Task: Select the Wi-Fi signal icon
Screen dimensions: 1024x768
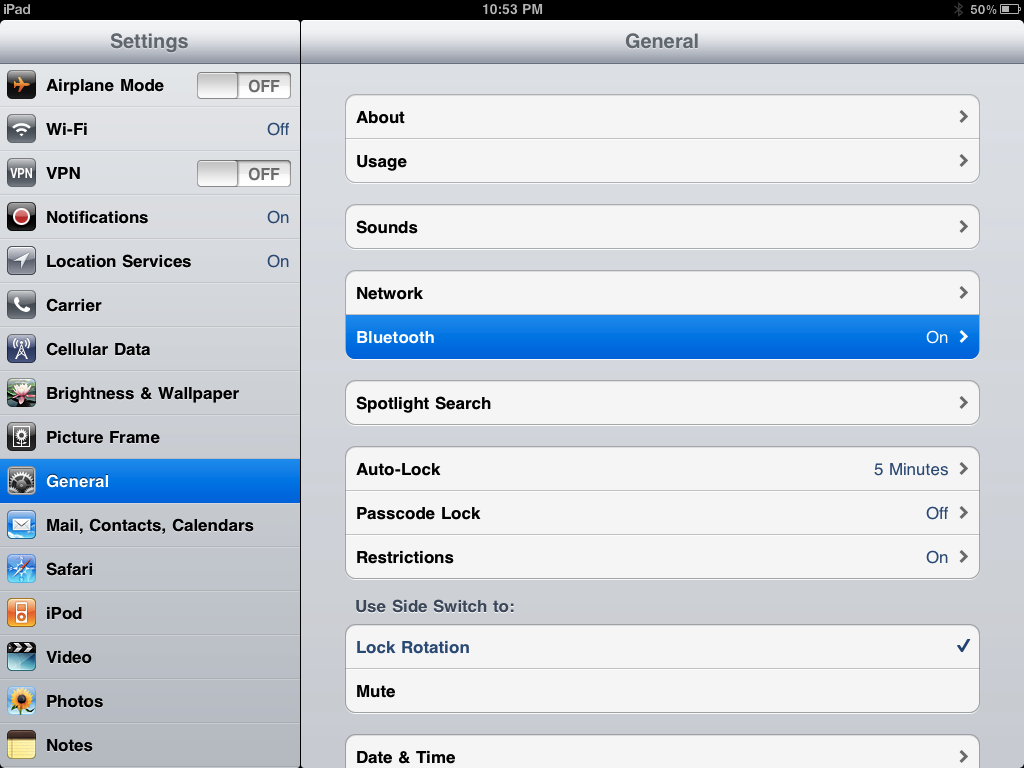Action: coord(21,129)
